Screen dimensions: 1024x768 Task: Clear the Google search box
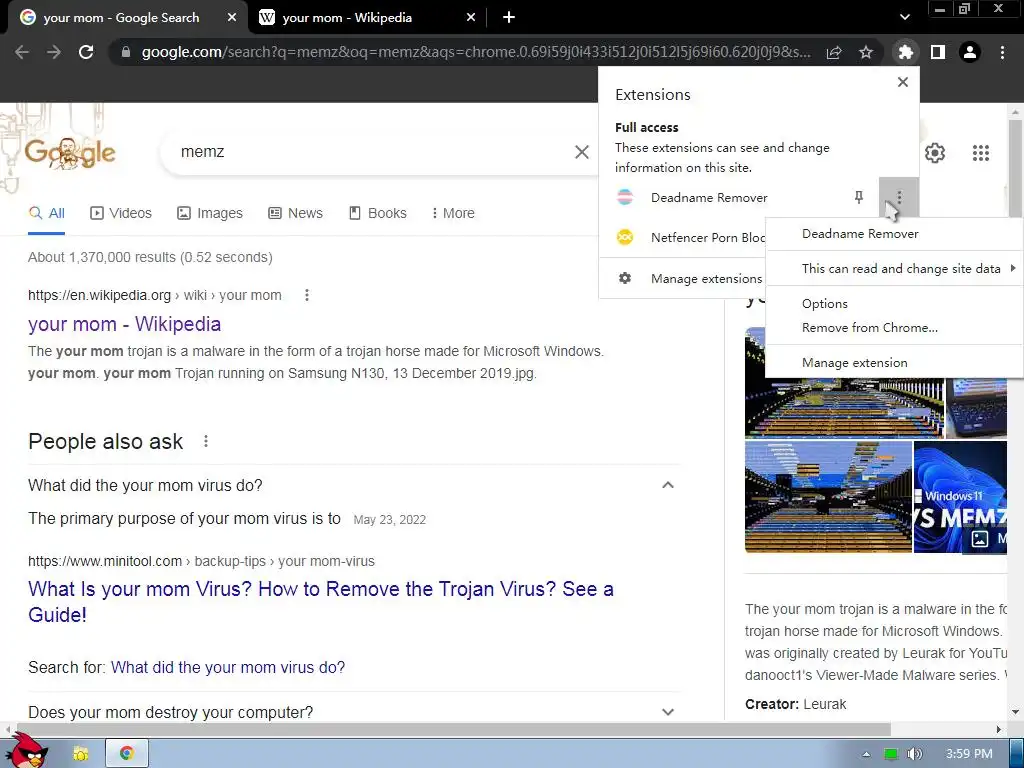[x=581, y=152]
